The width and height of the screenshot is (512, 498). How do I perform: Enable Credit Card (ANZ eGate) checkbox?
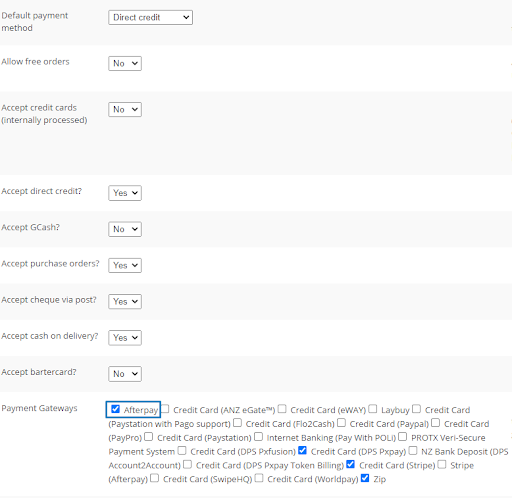165,409
